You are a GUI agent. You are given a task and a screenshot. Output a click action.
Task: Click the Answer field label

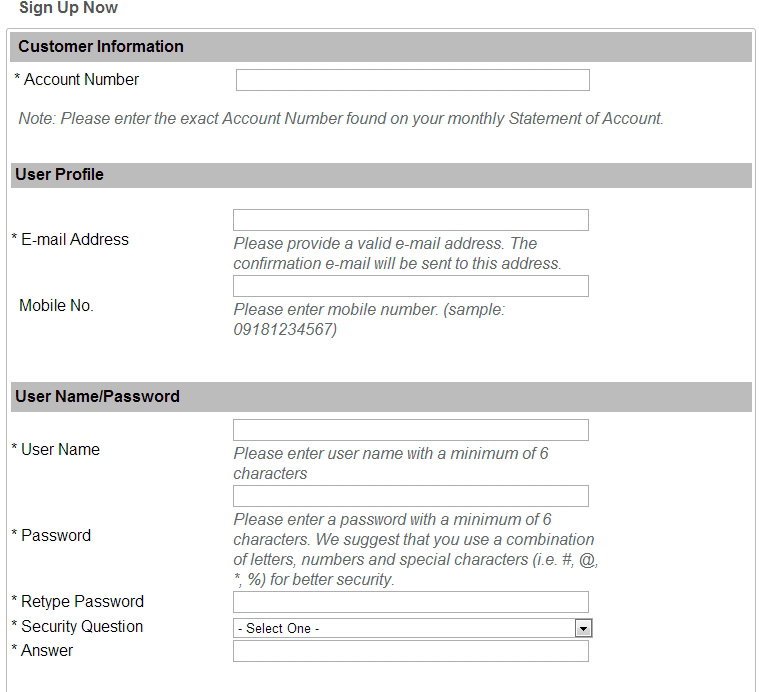coord(47,651)
